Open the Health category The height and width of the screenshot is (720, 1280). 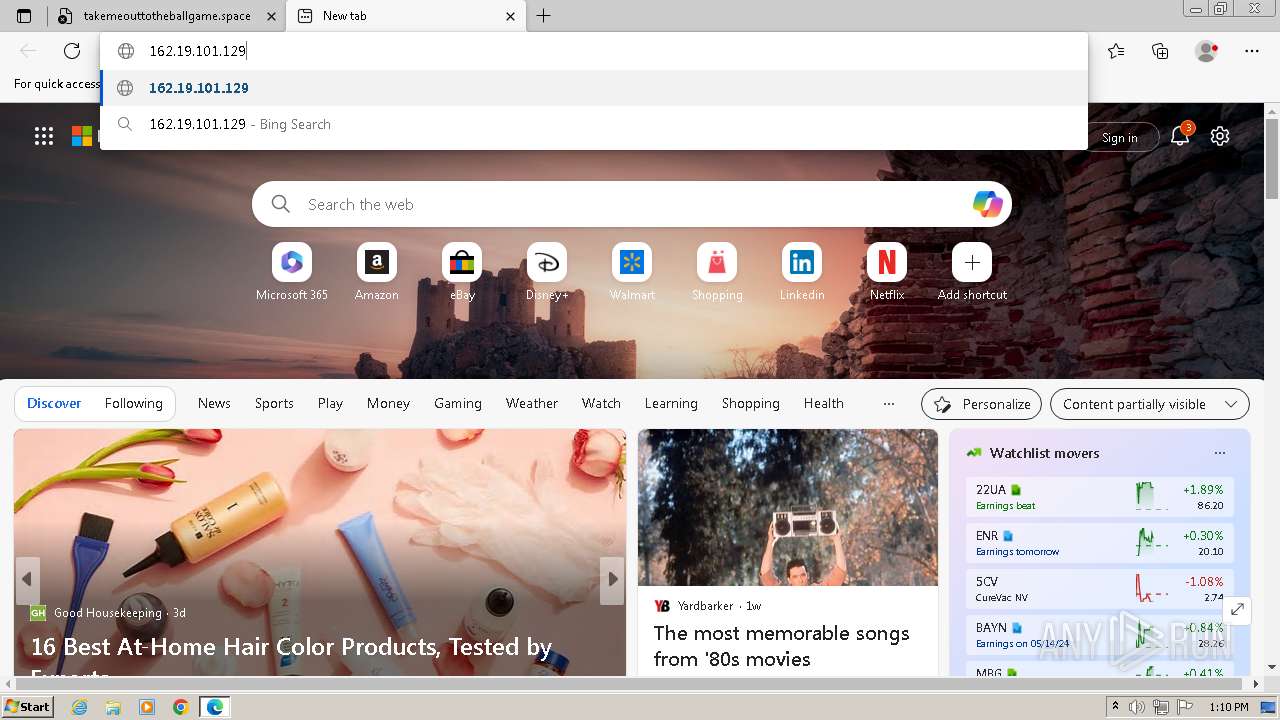click(x=824, y=404)
